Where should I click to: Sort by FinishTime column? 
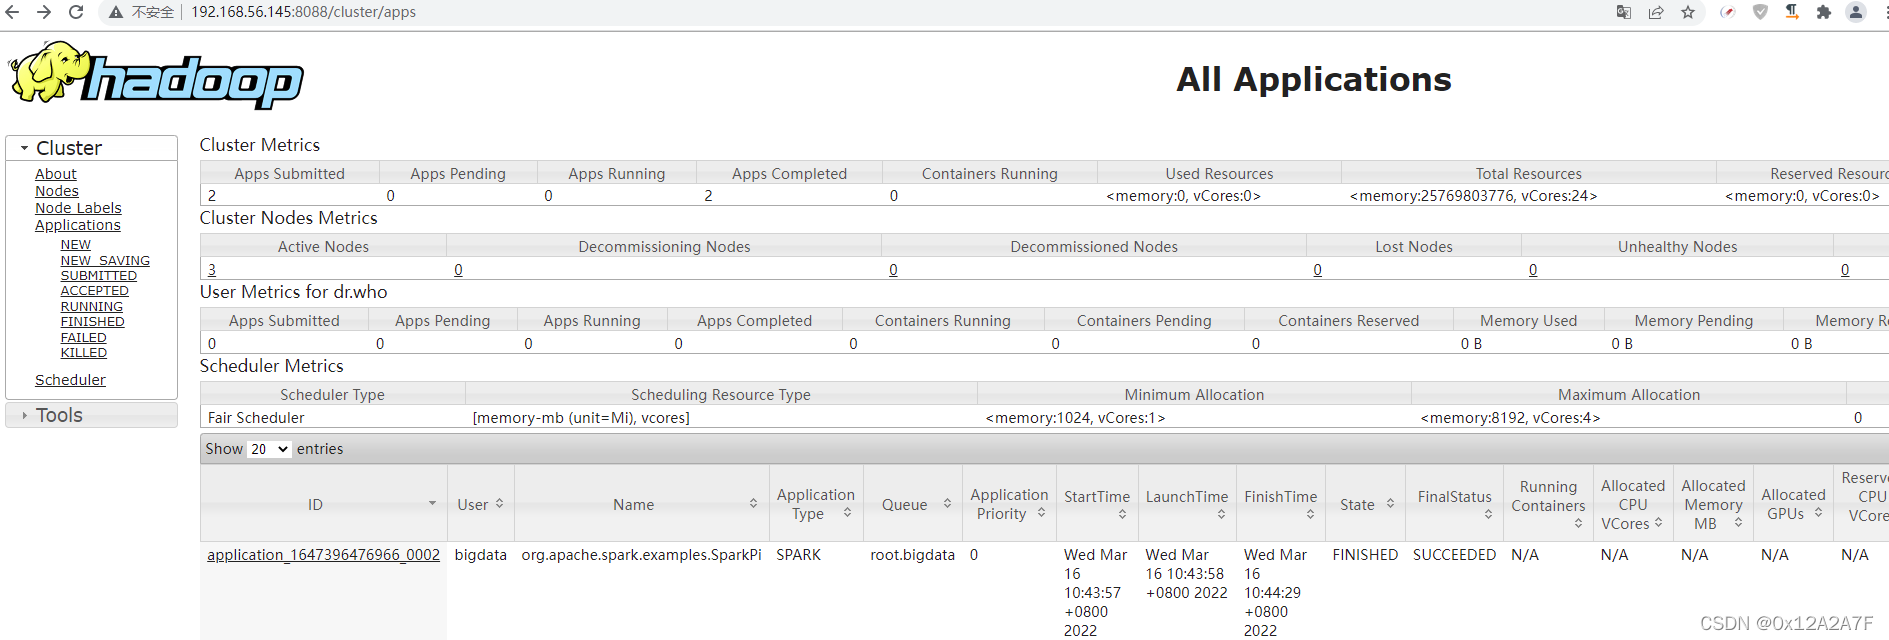coord(1310,514)
